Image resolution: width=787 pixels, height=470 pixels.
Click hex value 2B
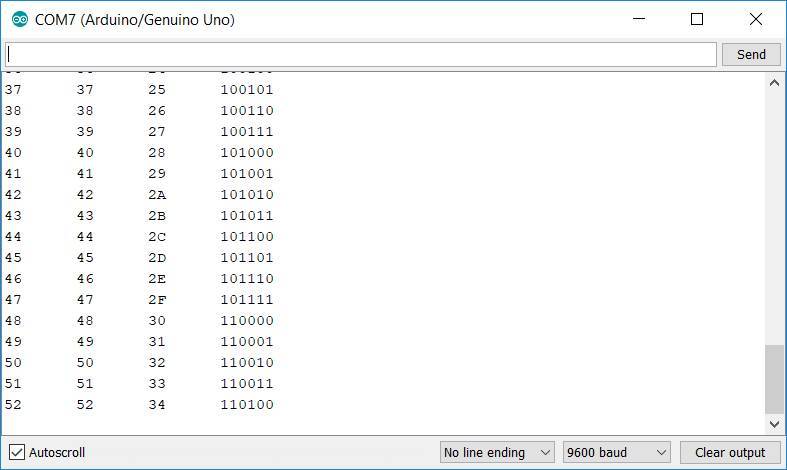[x=157, y=216]
